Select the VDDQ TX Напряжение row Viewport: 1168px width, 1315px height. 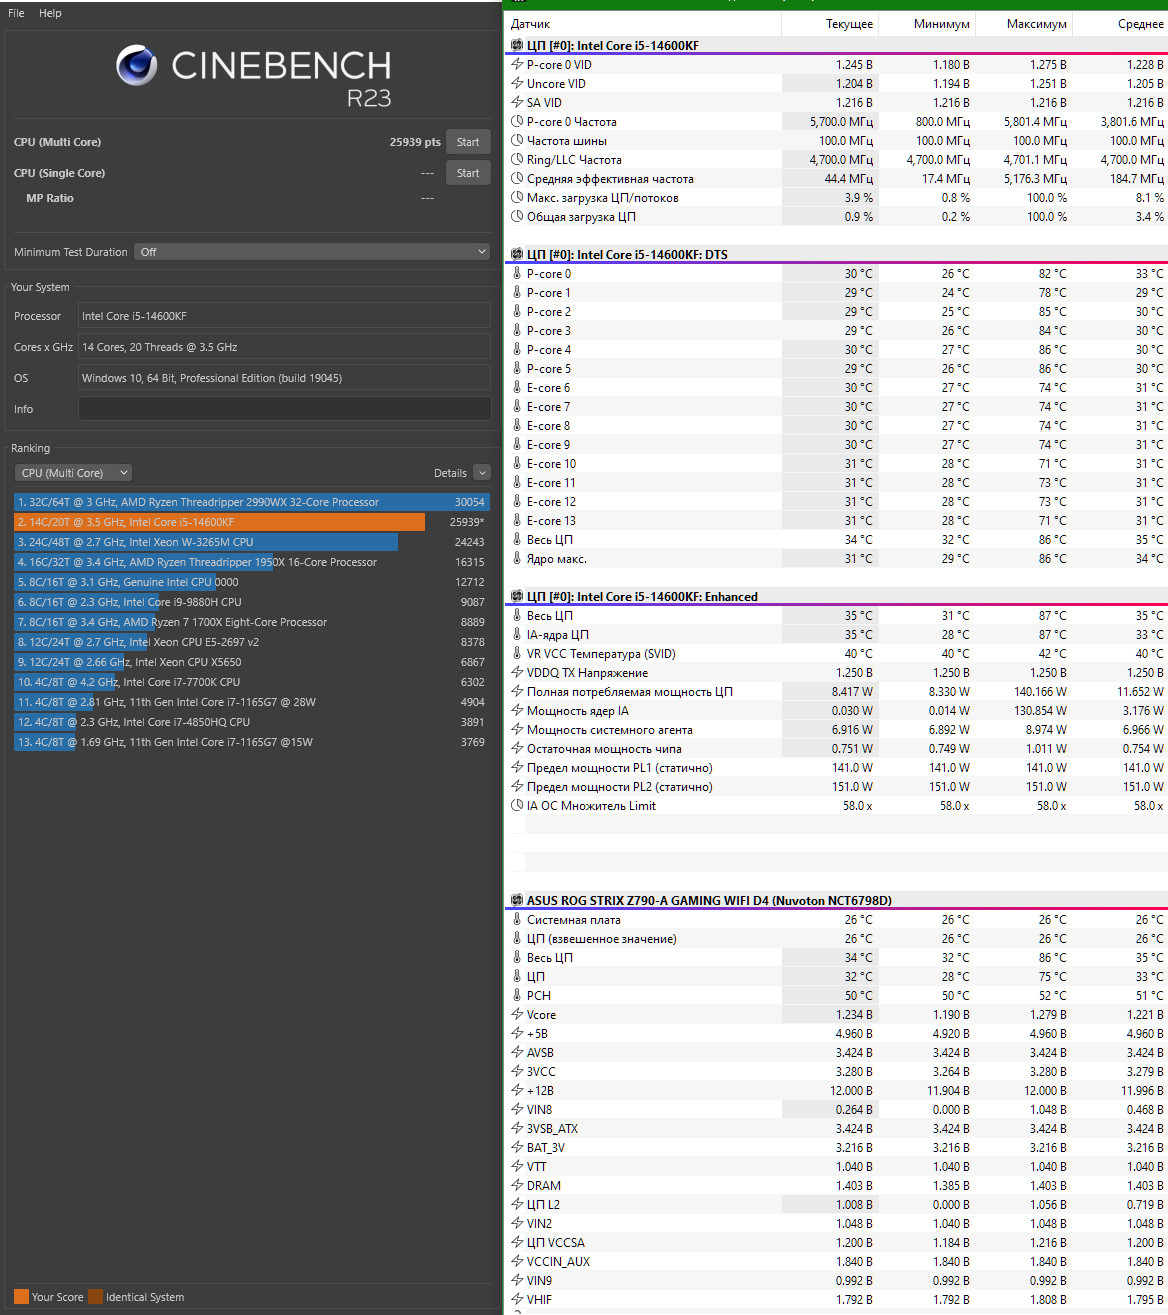[837, 672]
